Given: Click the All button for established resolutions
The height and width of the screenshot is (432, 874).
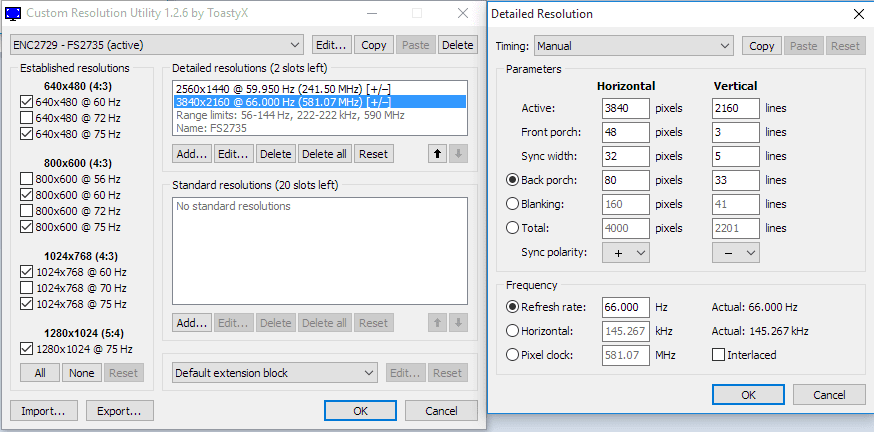Looking at the screenshot, I should pyautogui.click(x=40, y=373).
